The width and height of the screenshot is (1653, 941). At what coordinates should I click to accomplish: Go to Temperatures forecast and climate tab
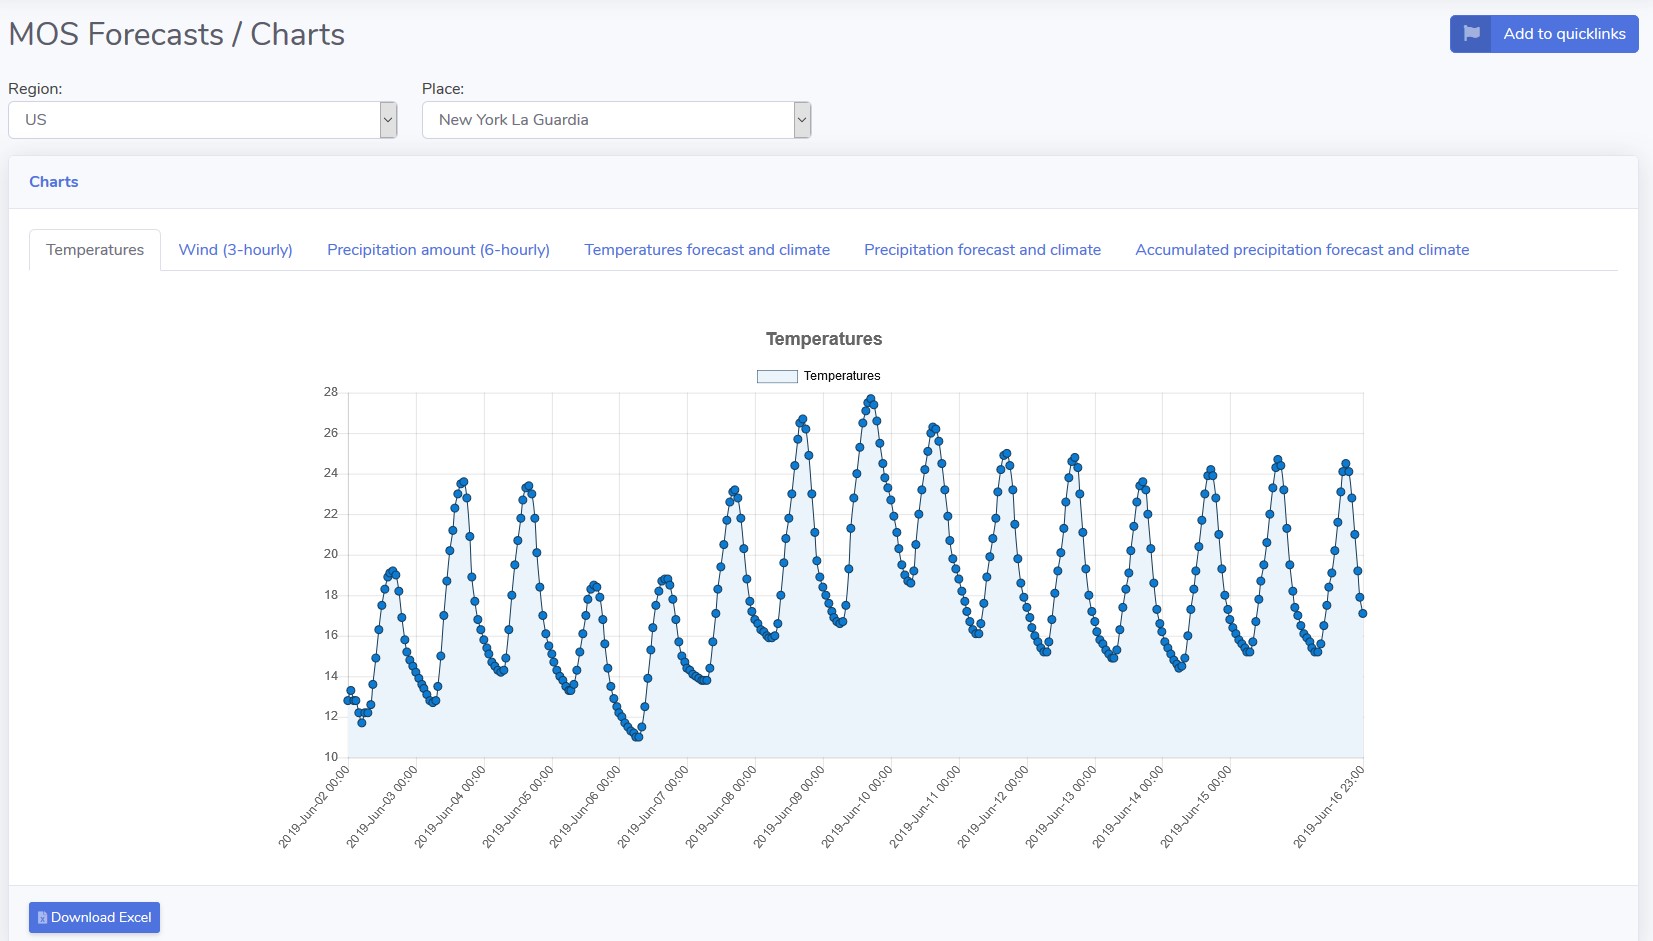click(707, 250)
